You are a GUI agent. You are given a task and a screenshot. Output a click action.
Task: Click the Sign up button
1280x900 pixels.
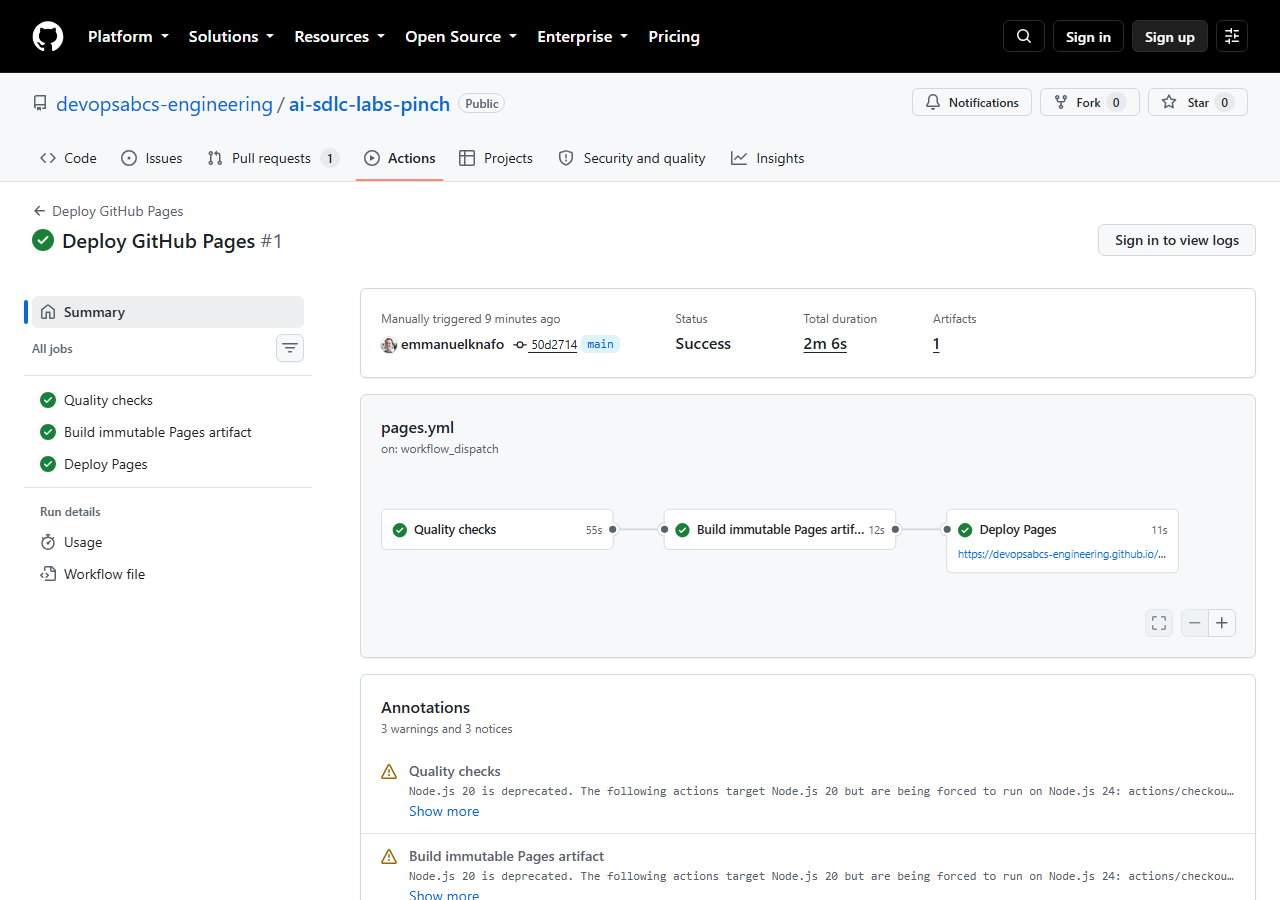1170,36
